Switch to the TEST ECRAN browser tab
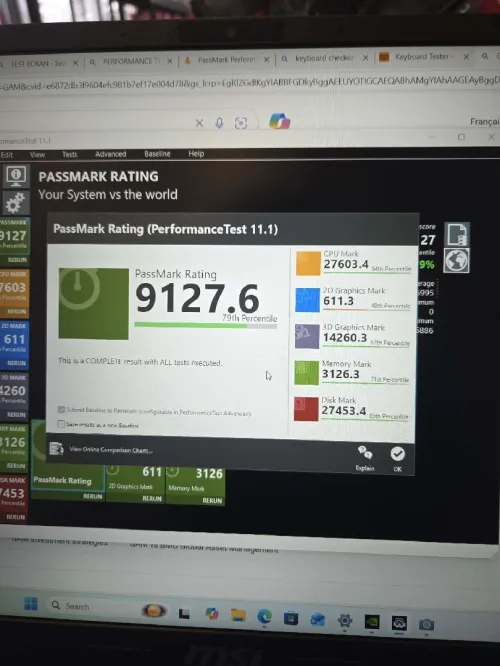Viewport: 500px width, 666px height. pyautogui.click(x=38, y=63)
